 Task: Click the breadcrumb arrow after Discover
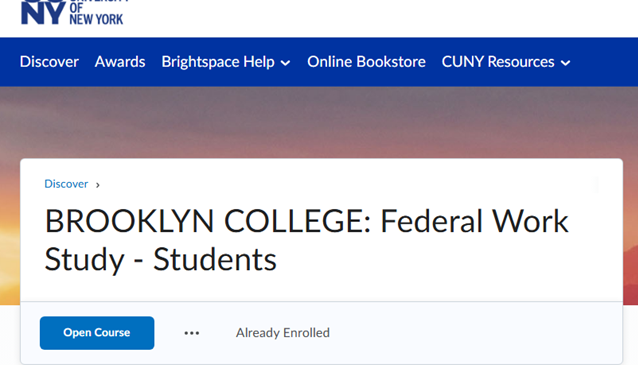[x=98, y=185]
